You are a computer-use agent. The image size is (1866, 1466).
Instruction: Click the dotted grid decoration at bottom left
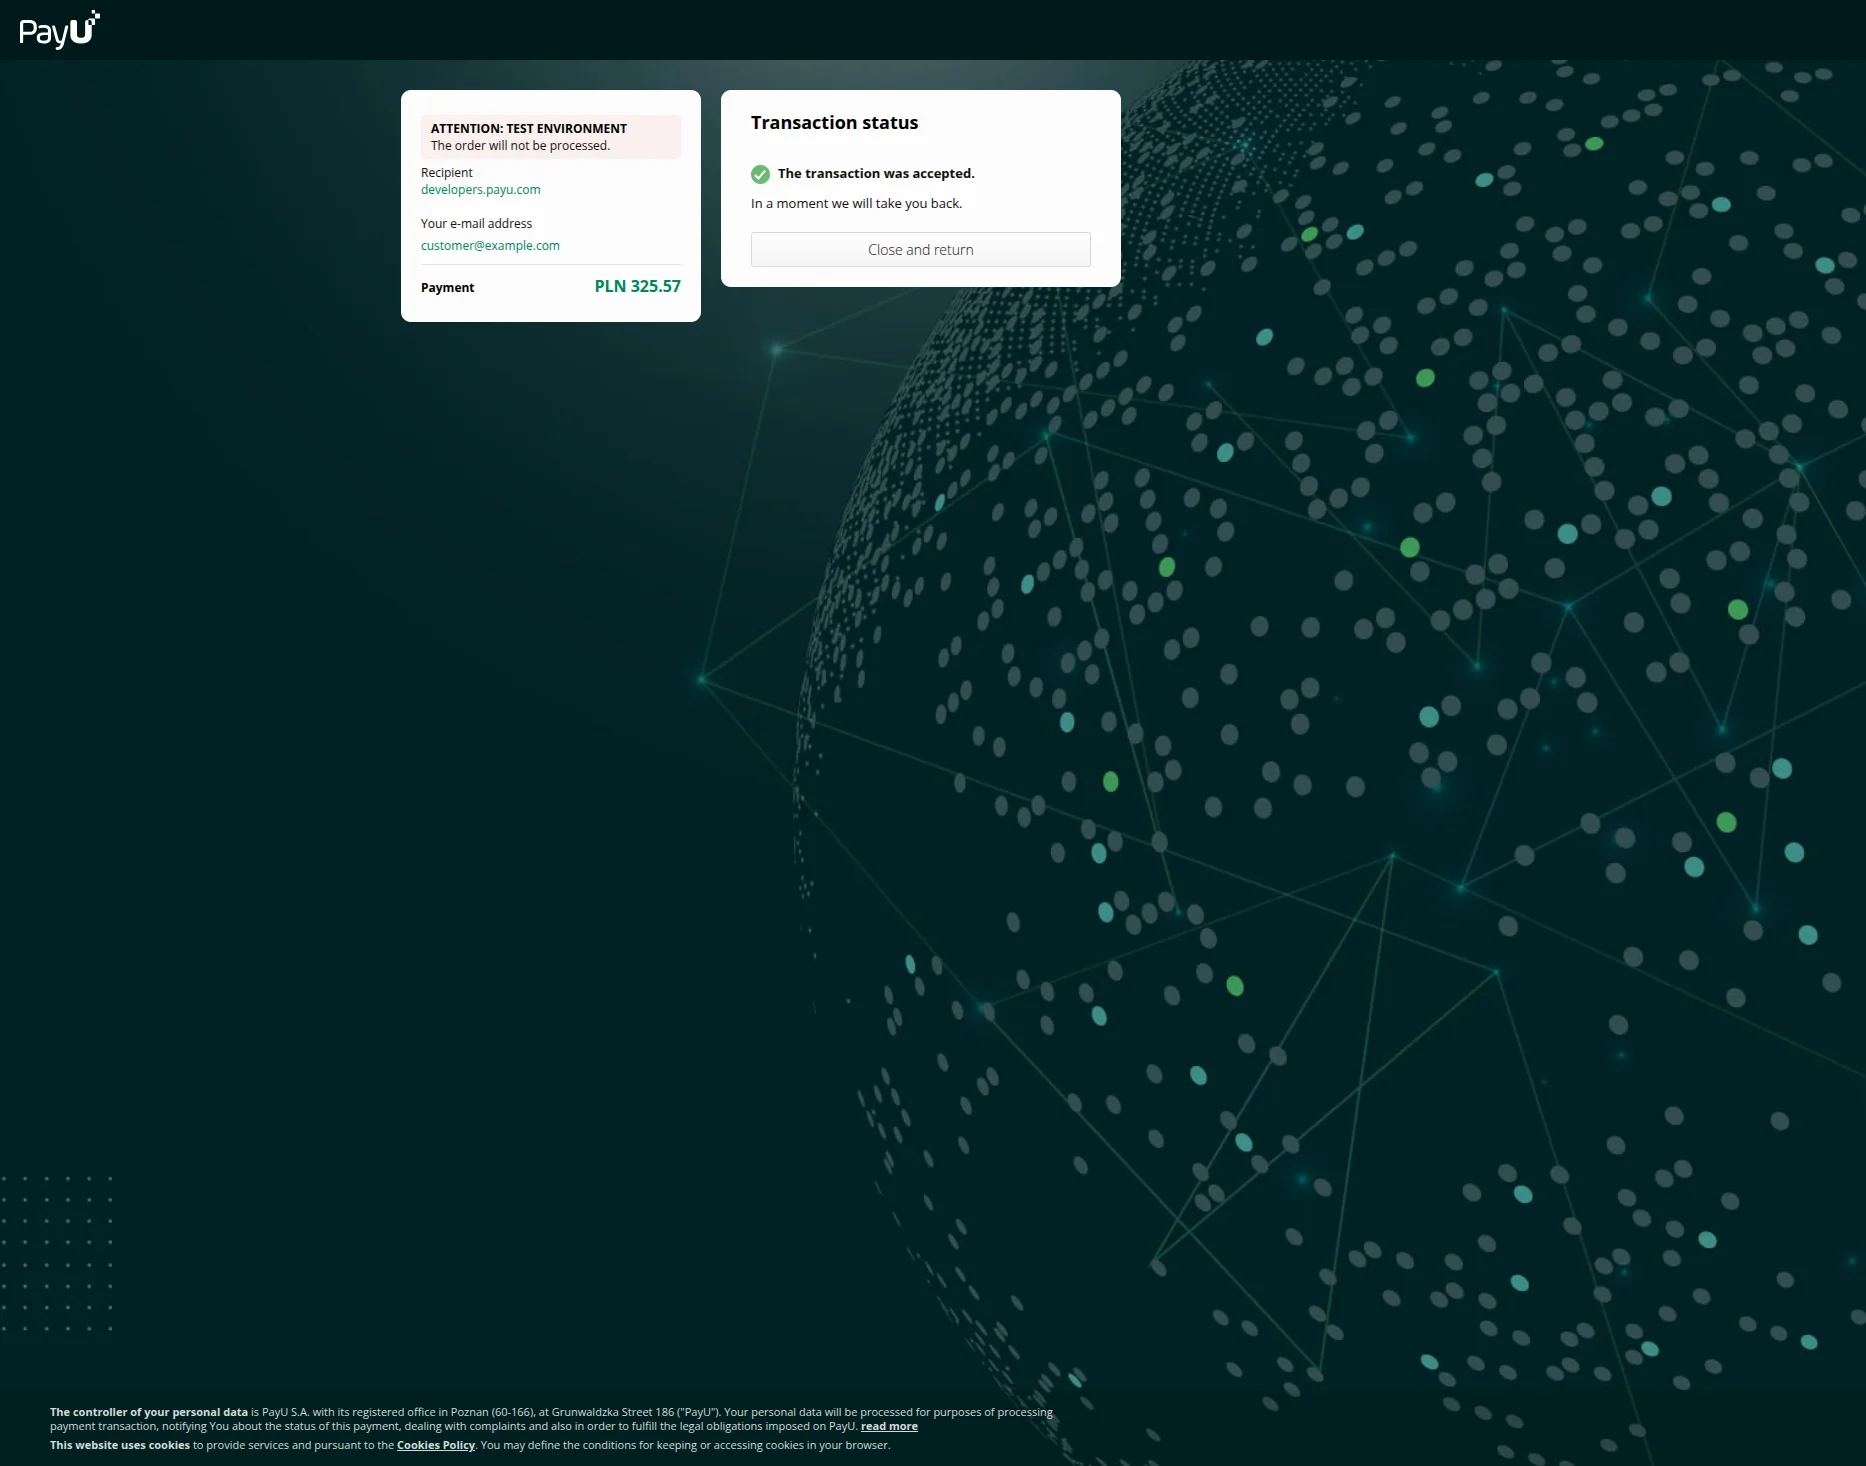57,1254
